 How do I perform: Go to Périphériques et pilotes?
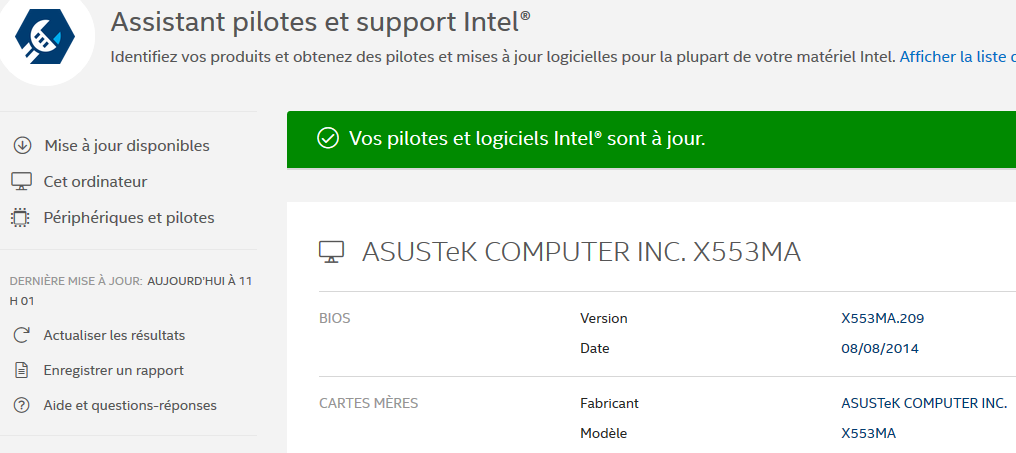129,218
